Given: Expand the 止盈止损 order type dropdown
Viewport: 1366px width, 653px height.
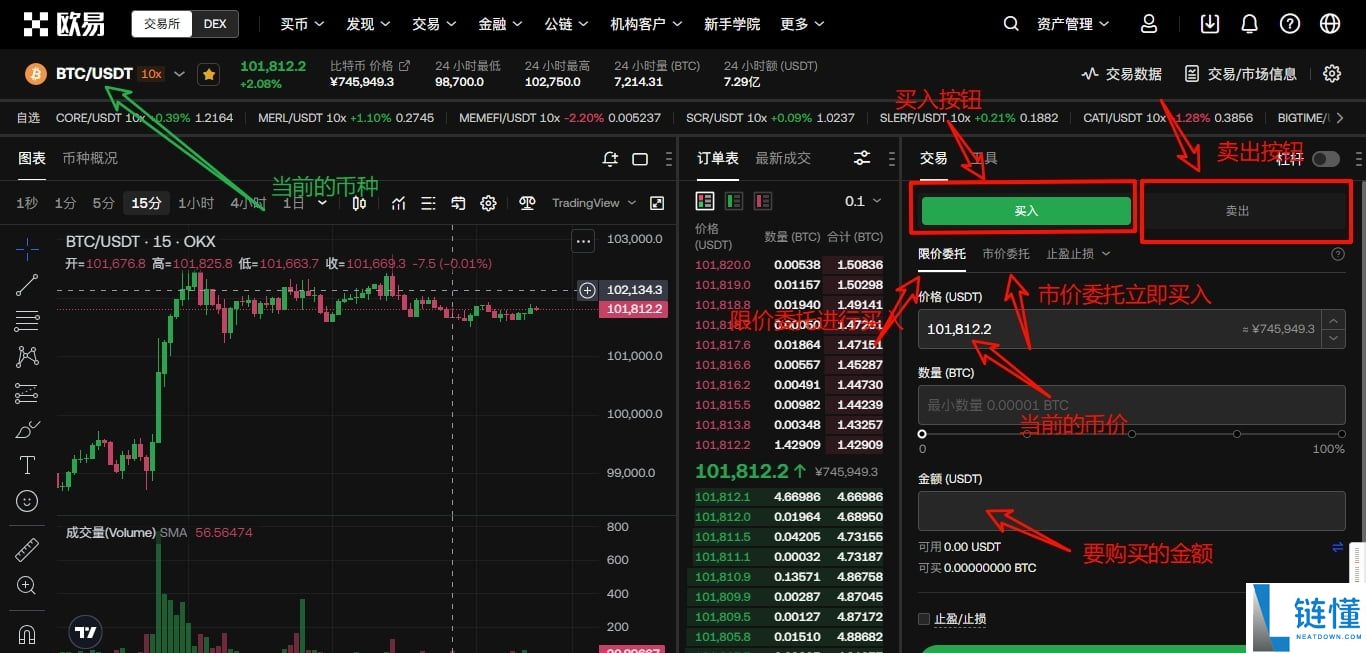Looking at the screenshot, I should click(x=1078, y=254).
